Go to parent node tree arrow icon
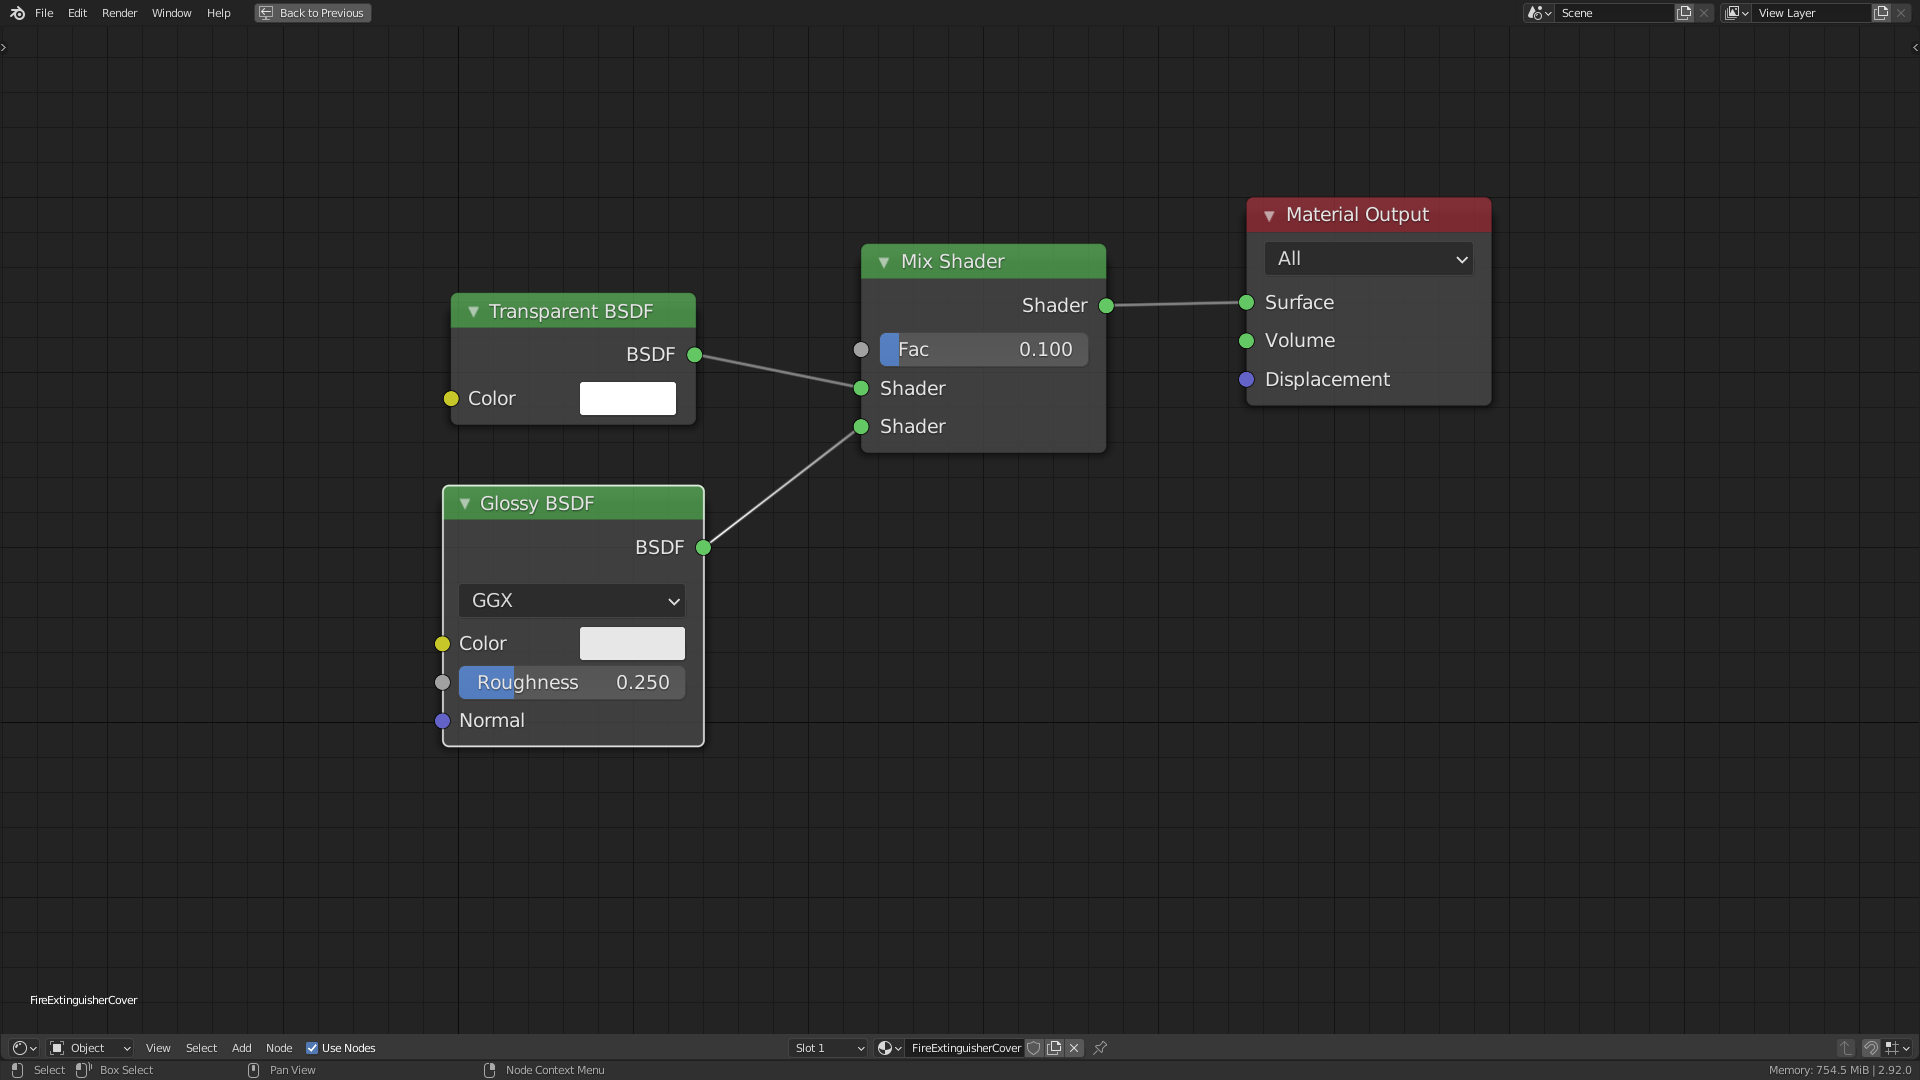 tap(1846, 1048)
